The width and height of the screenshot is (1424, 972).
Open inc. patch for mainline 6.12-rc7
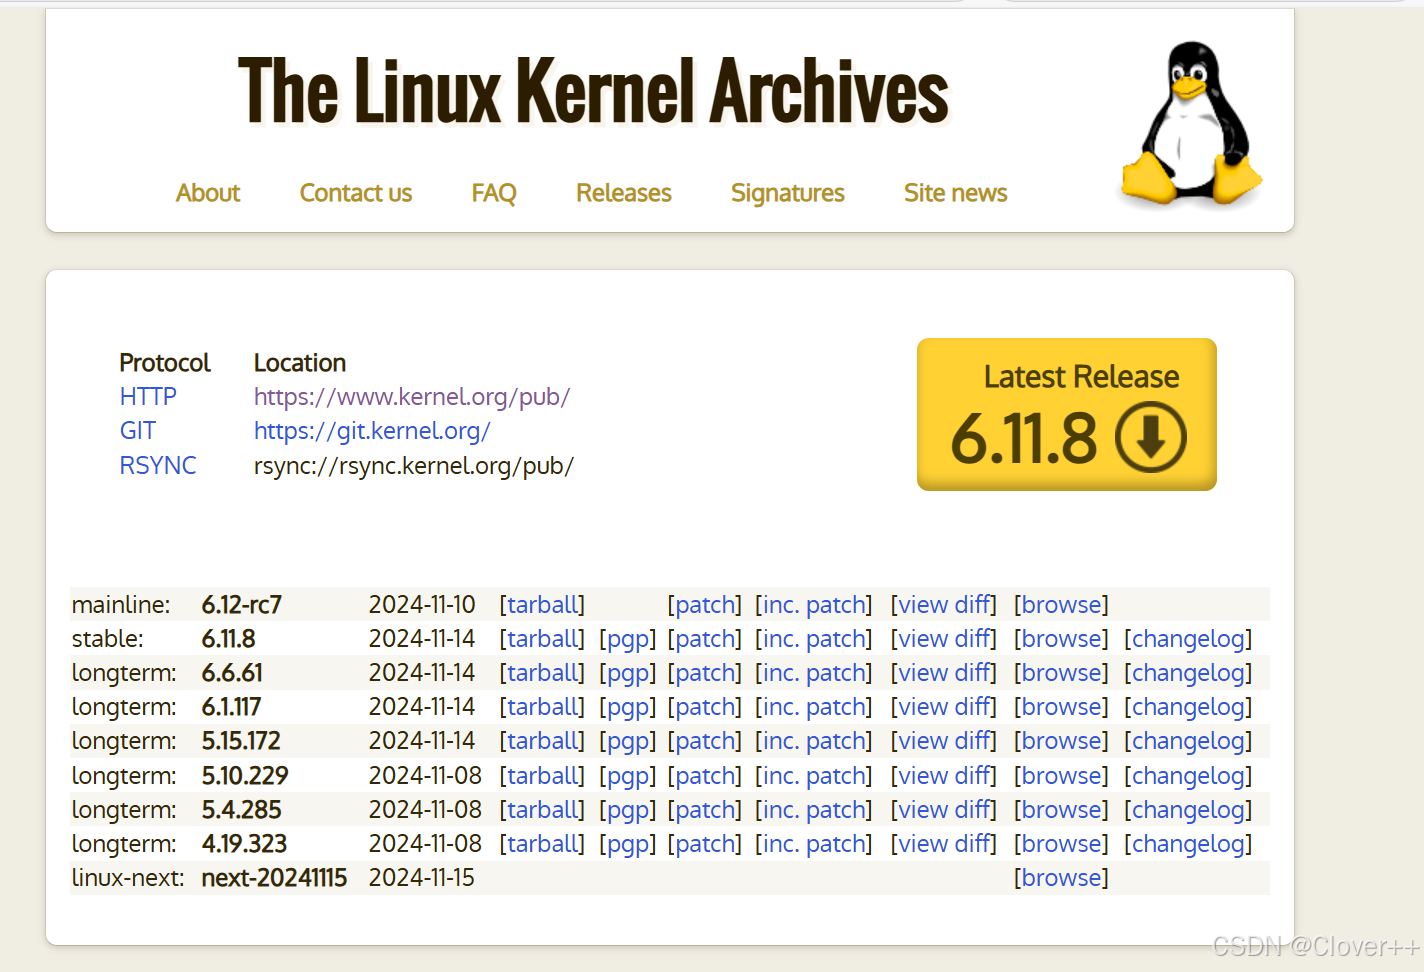tap(814, 605)
